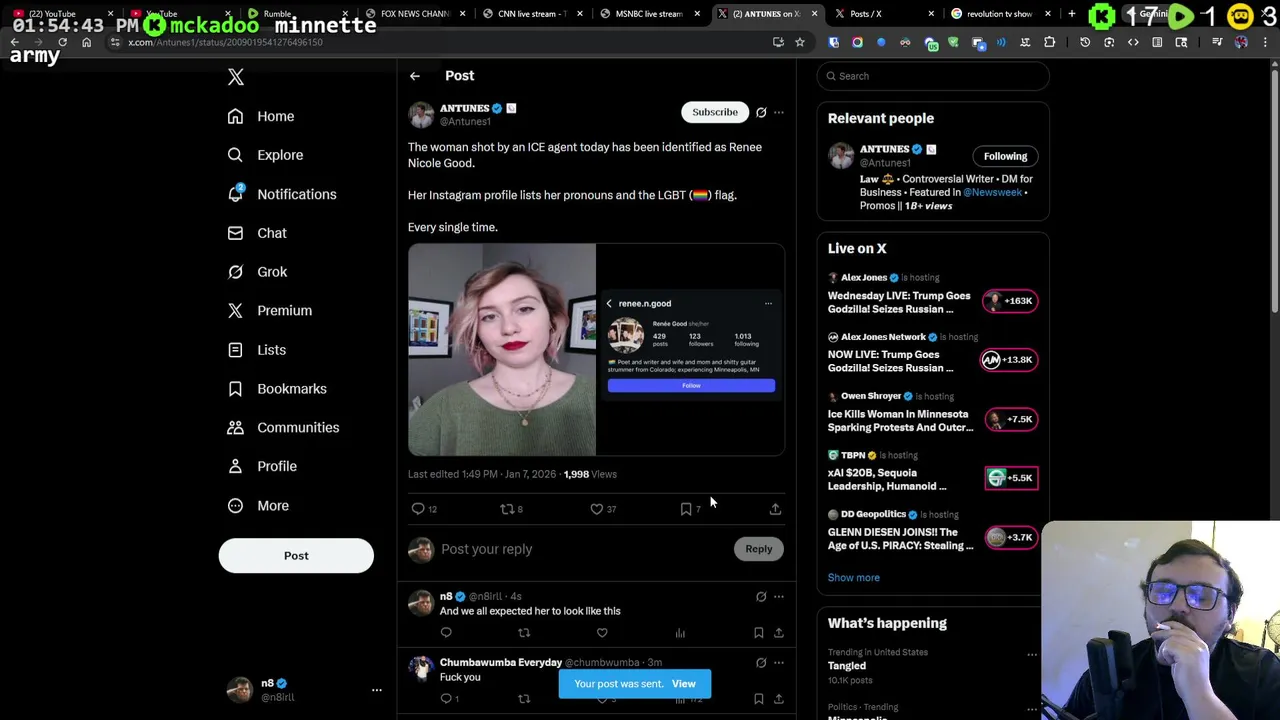Open the TBPN live +5.5K badge
1280x720 pixels.
[1011, 478]
